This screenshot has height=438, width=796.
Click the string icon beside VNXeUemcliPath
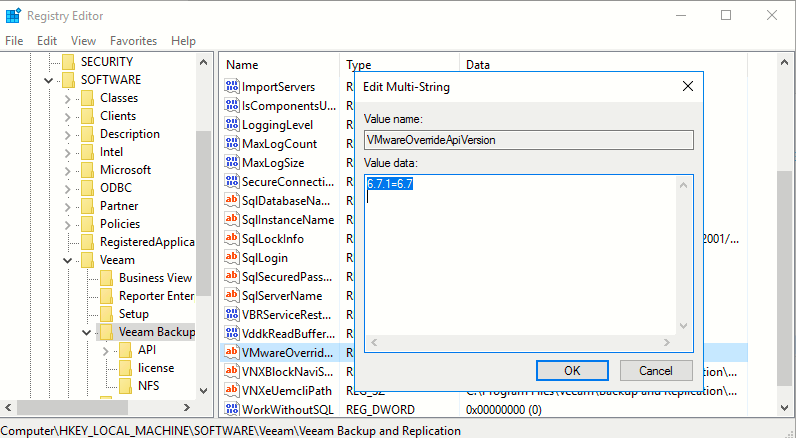pyautogui.click(x=231, y=390)
